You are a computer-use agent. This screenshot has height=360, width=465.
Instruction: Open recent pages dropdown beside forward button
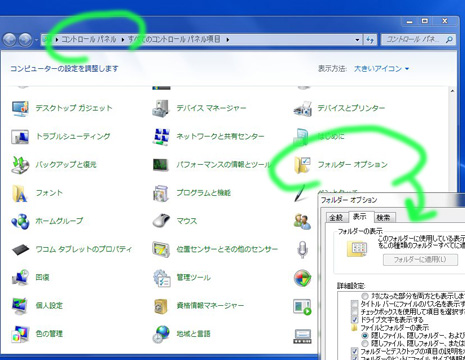point(36,40)
